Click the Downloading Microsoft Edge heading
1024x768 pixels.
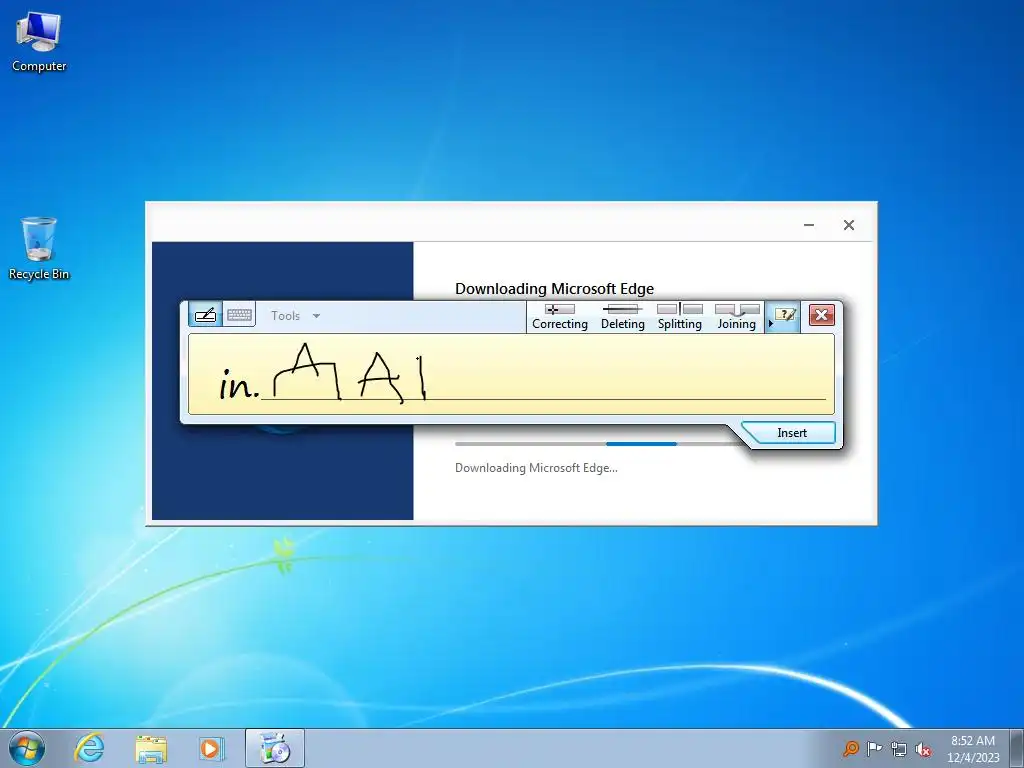[554, 289]
